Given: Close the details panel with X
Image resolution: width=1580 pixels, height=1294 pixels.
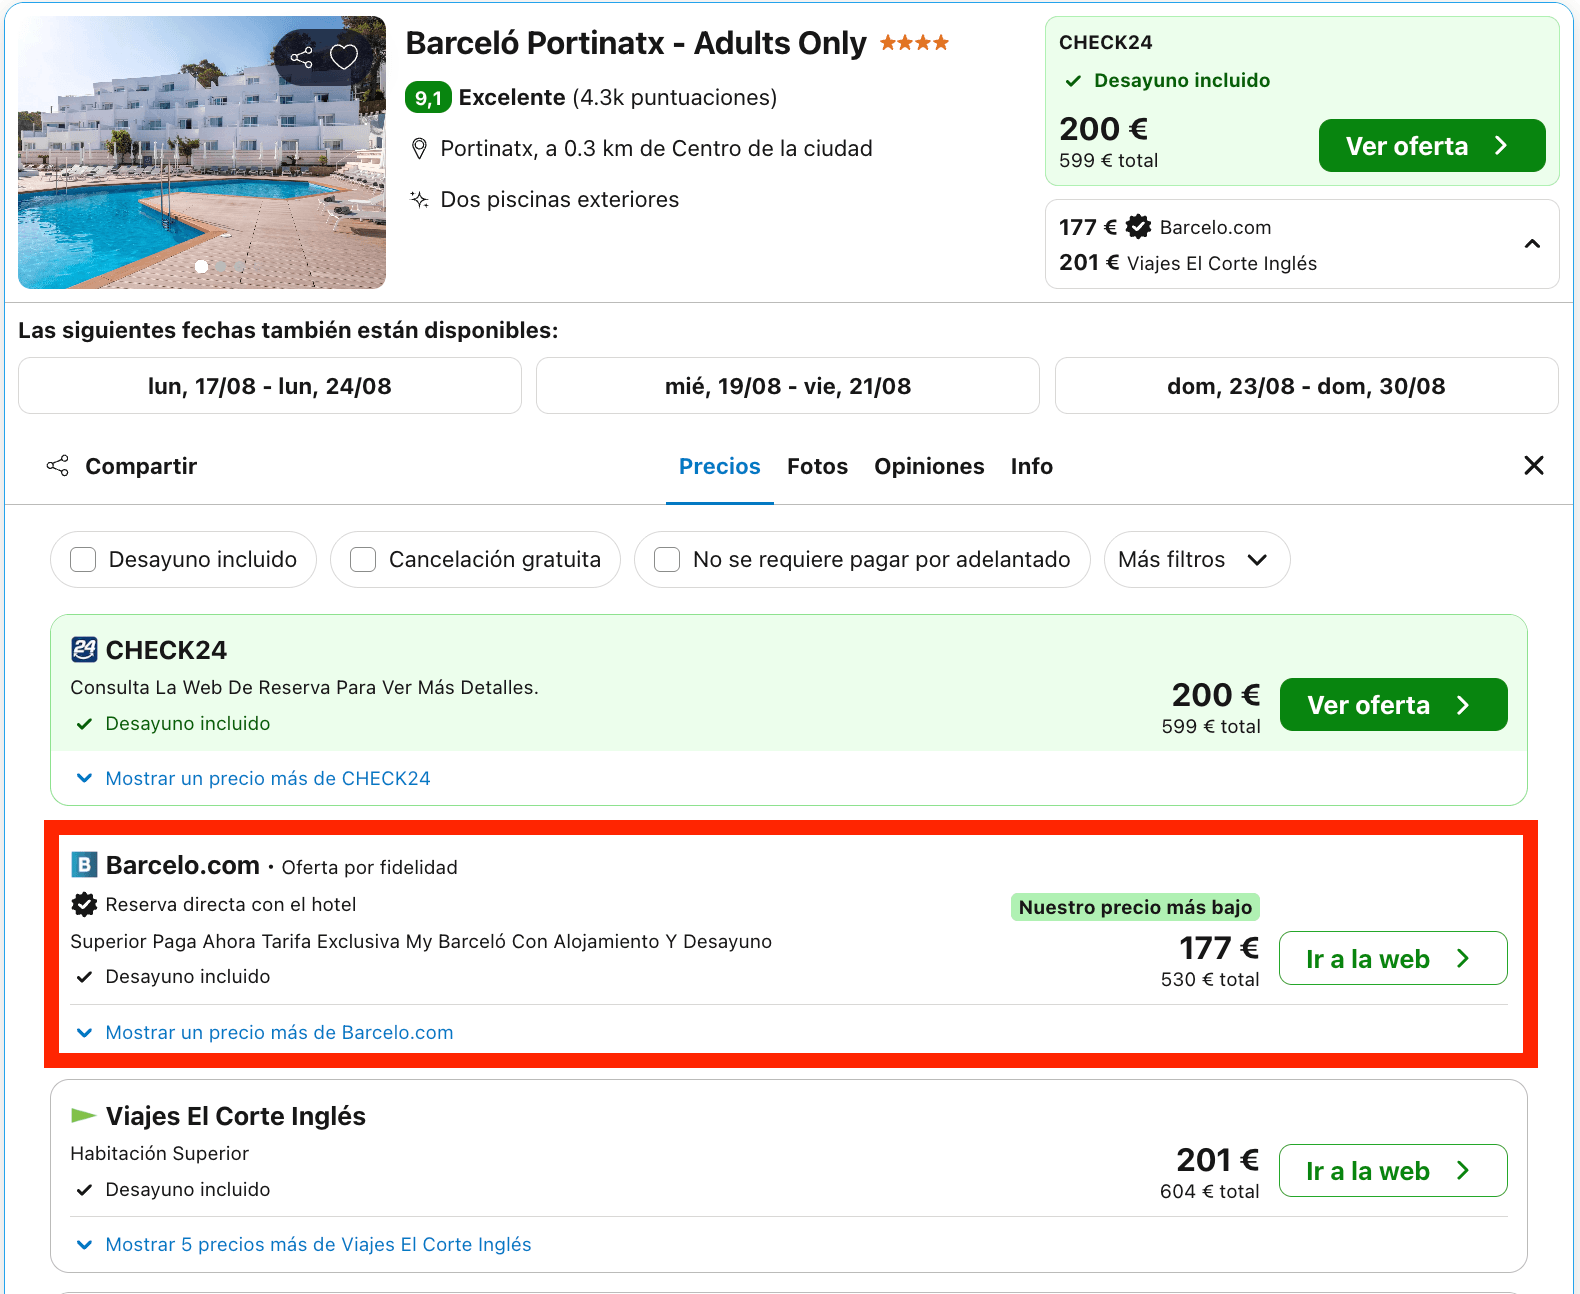Looking at the screenshot, I should click(1534, 465).
